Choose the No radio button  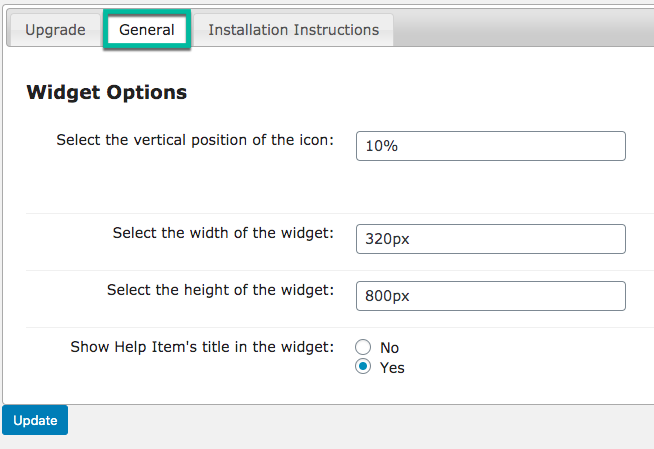click(x=363, y=347)
